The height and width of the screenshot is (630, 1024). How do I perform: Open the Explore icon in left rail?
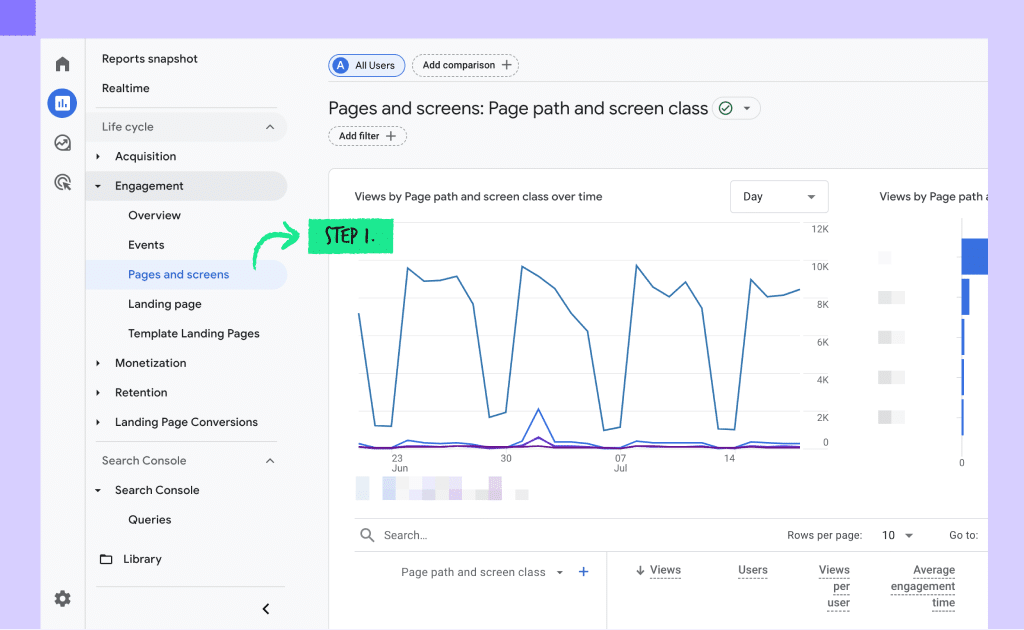point(63,143)
